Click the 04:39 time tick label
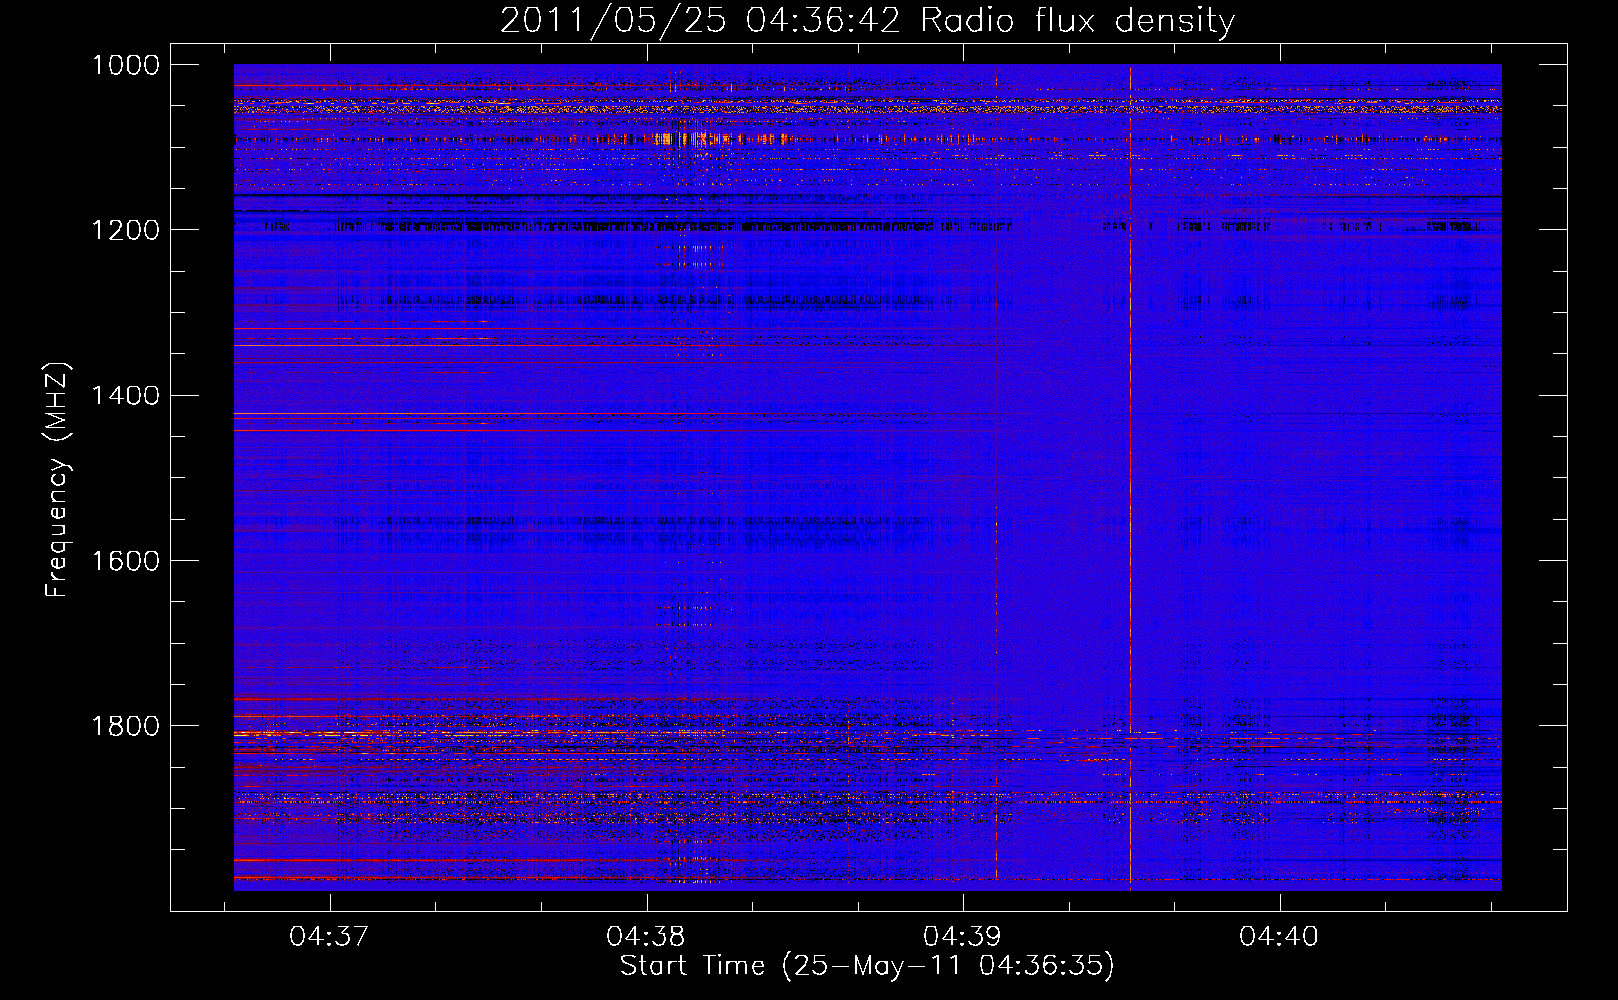Viewport: 1618px width, 1000px height. [x=962, y=936]
